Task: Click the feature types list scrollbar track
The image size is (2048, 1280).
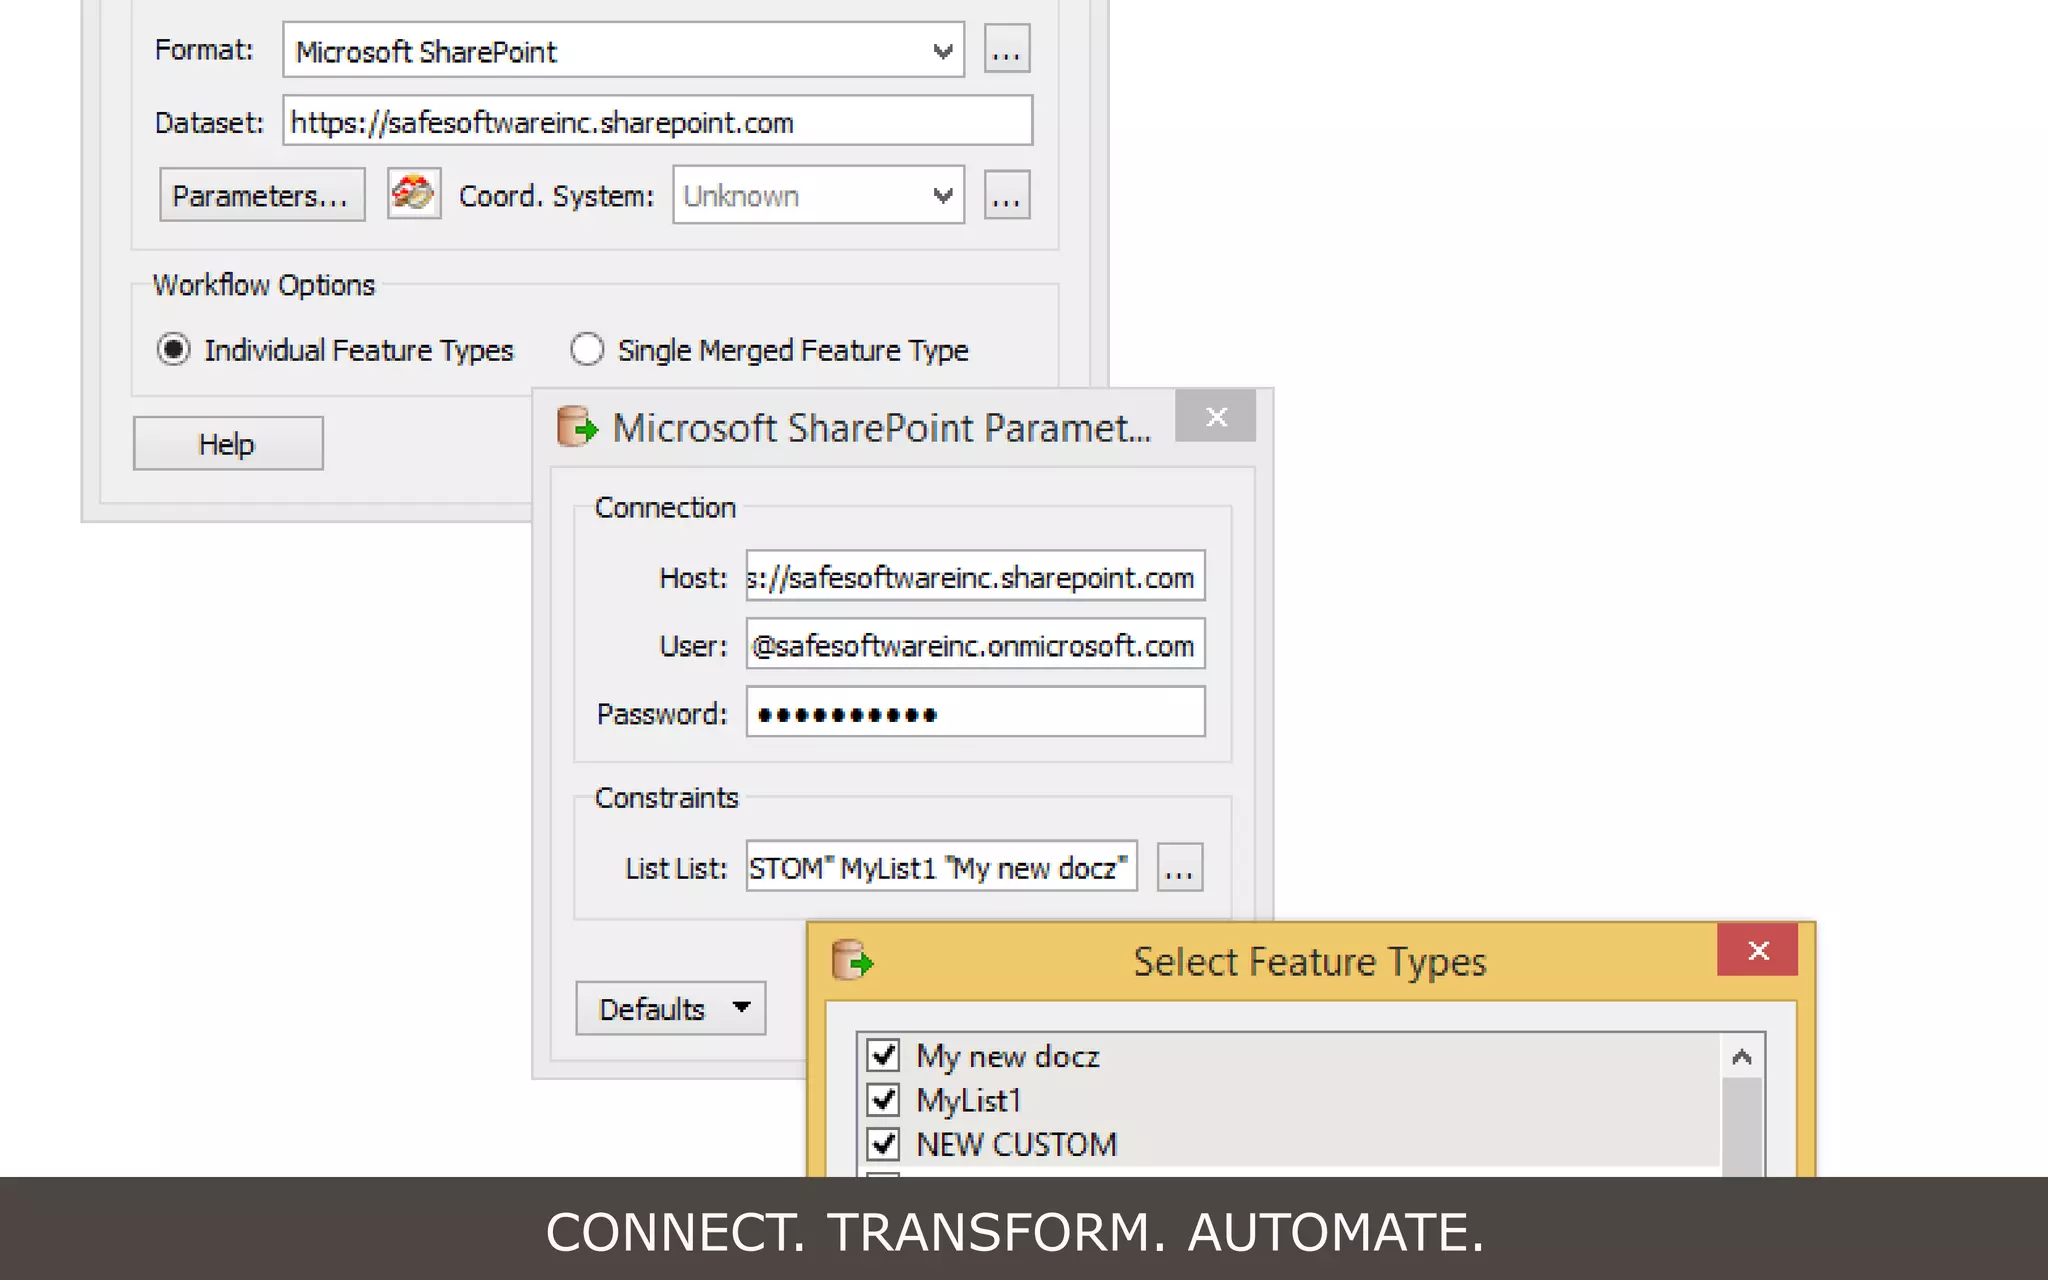Action: point(1742,1127)
